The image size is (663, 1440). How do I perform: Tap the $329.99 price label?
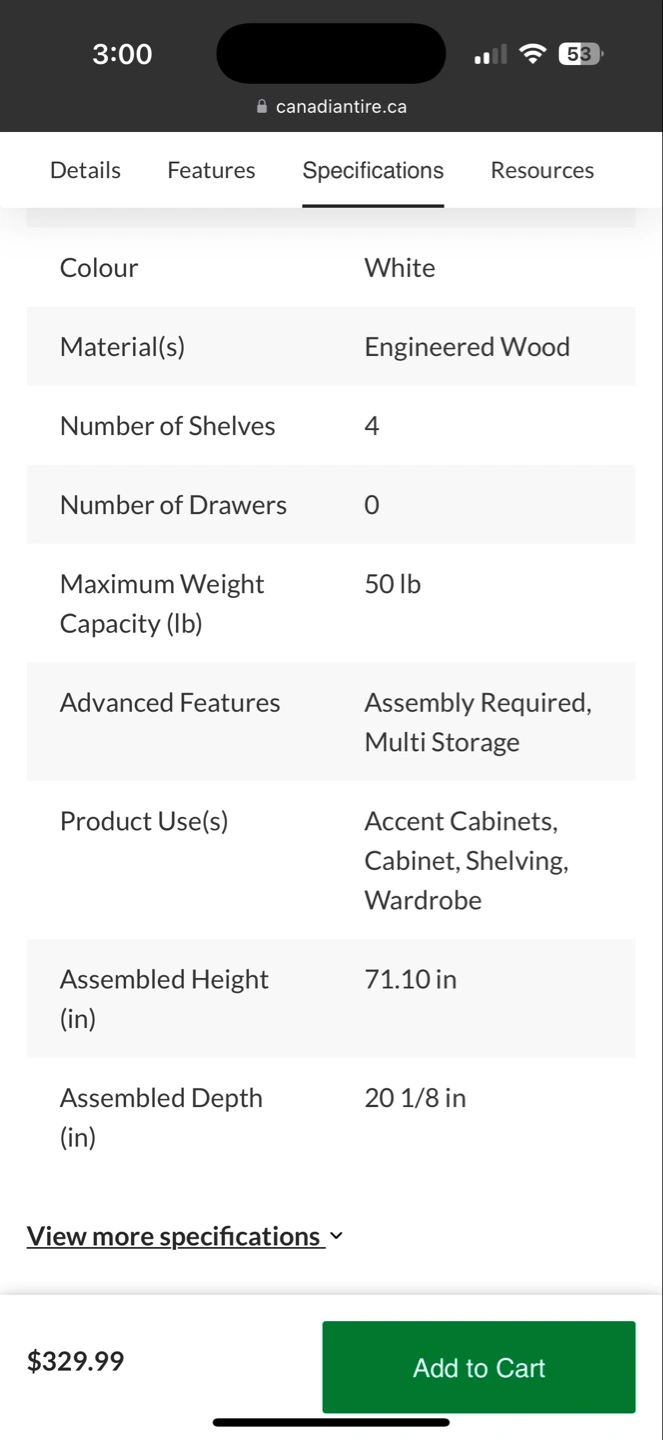point(76,1361)
